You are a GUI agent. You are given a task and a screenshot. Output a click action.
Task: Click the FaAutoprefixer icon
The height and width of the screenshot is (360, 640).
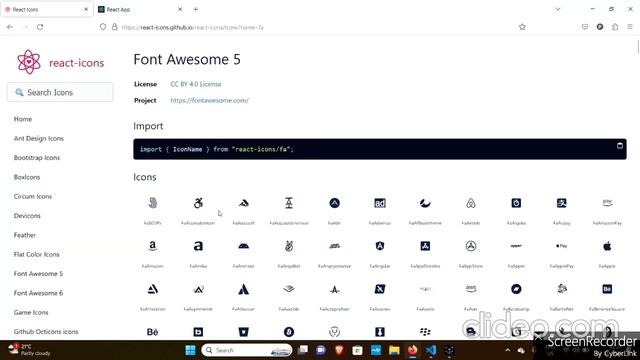(x=334, y=289)
